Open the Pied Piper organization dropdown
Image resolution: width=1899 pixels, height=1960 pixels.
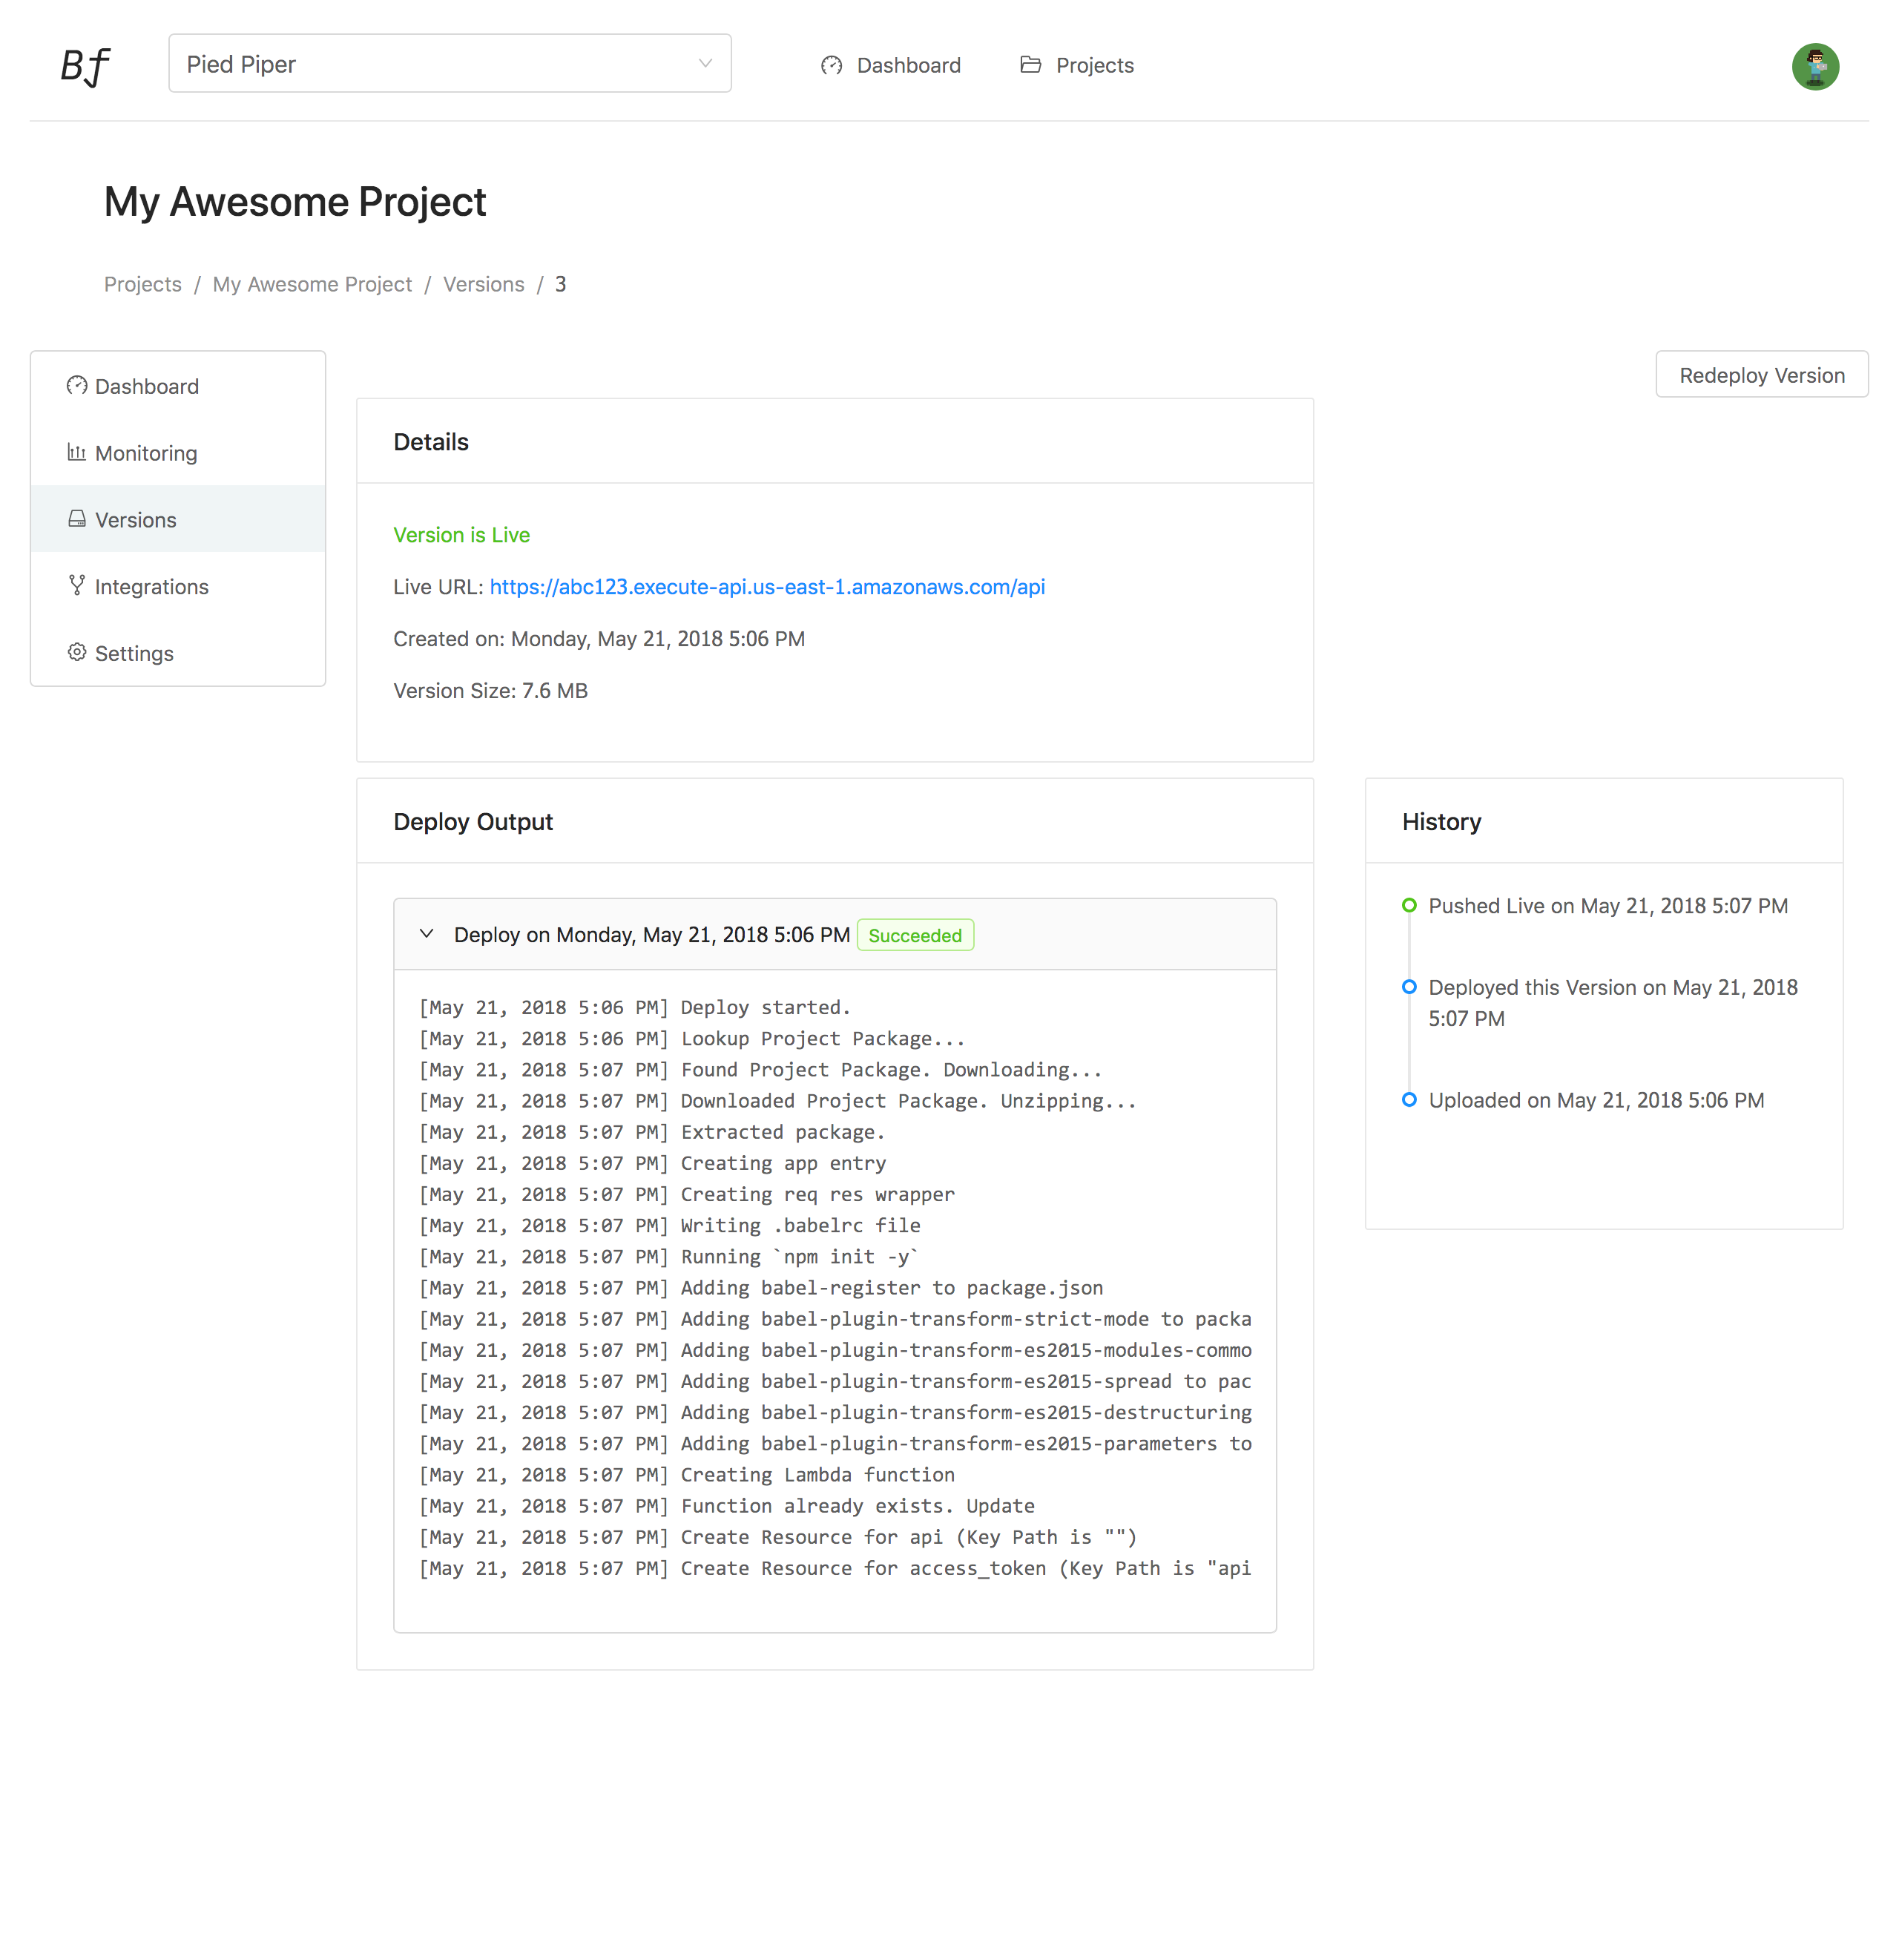pyautogui.click(x=449, y=64)
